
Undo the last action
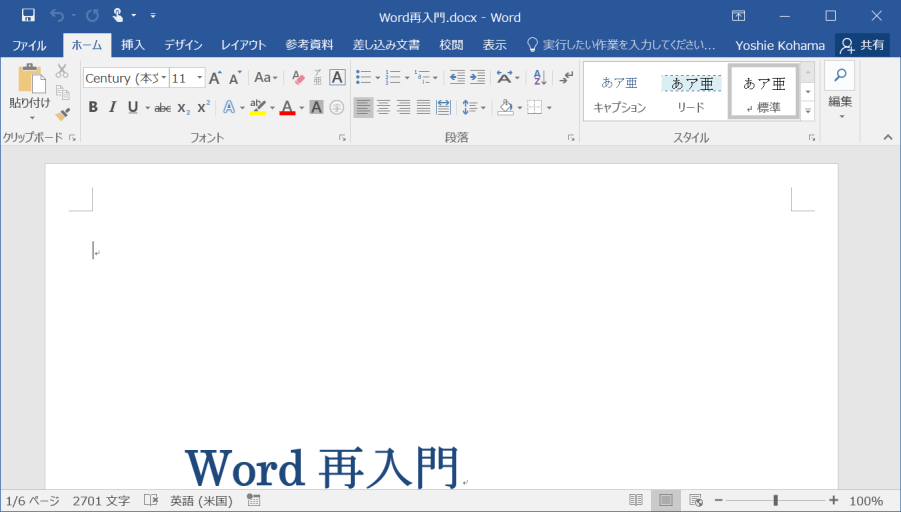(x=57, y=16)
